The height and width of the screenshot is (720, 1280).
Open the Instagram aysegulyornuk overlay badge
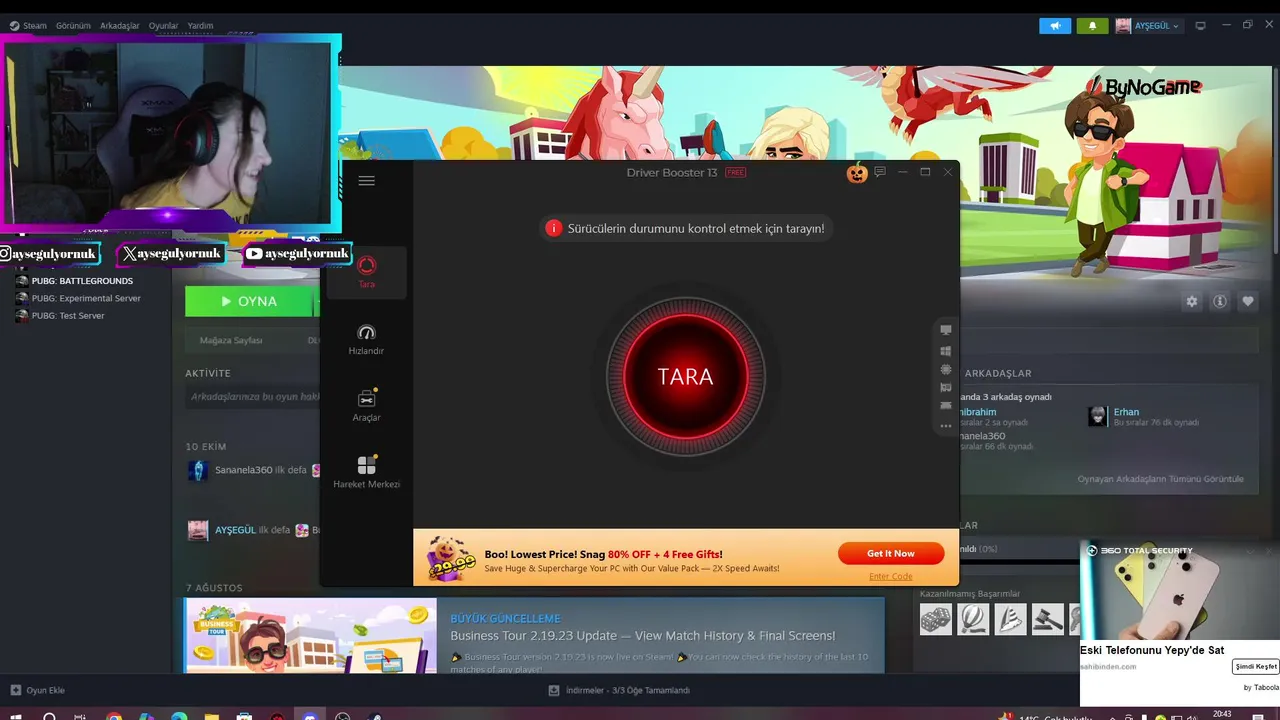coord(50,254)
